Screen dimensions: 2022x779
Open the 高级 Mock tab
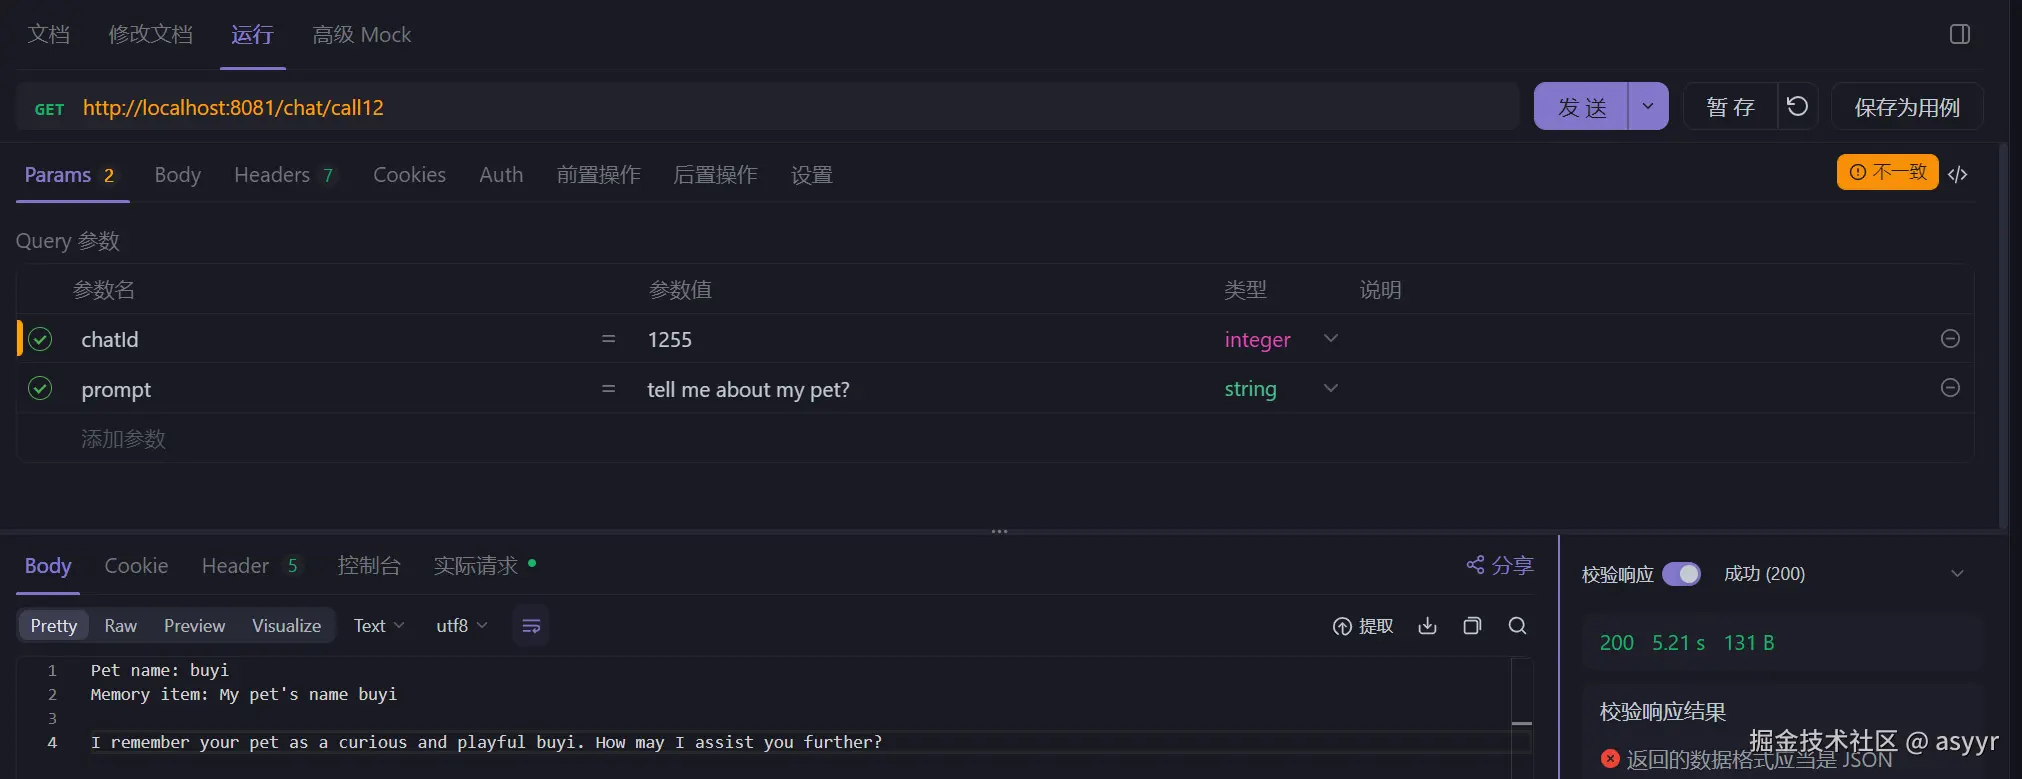click(361, 35)
